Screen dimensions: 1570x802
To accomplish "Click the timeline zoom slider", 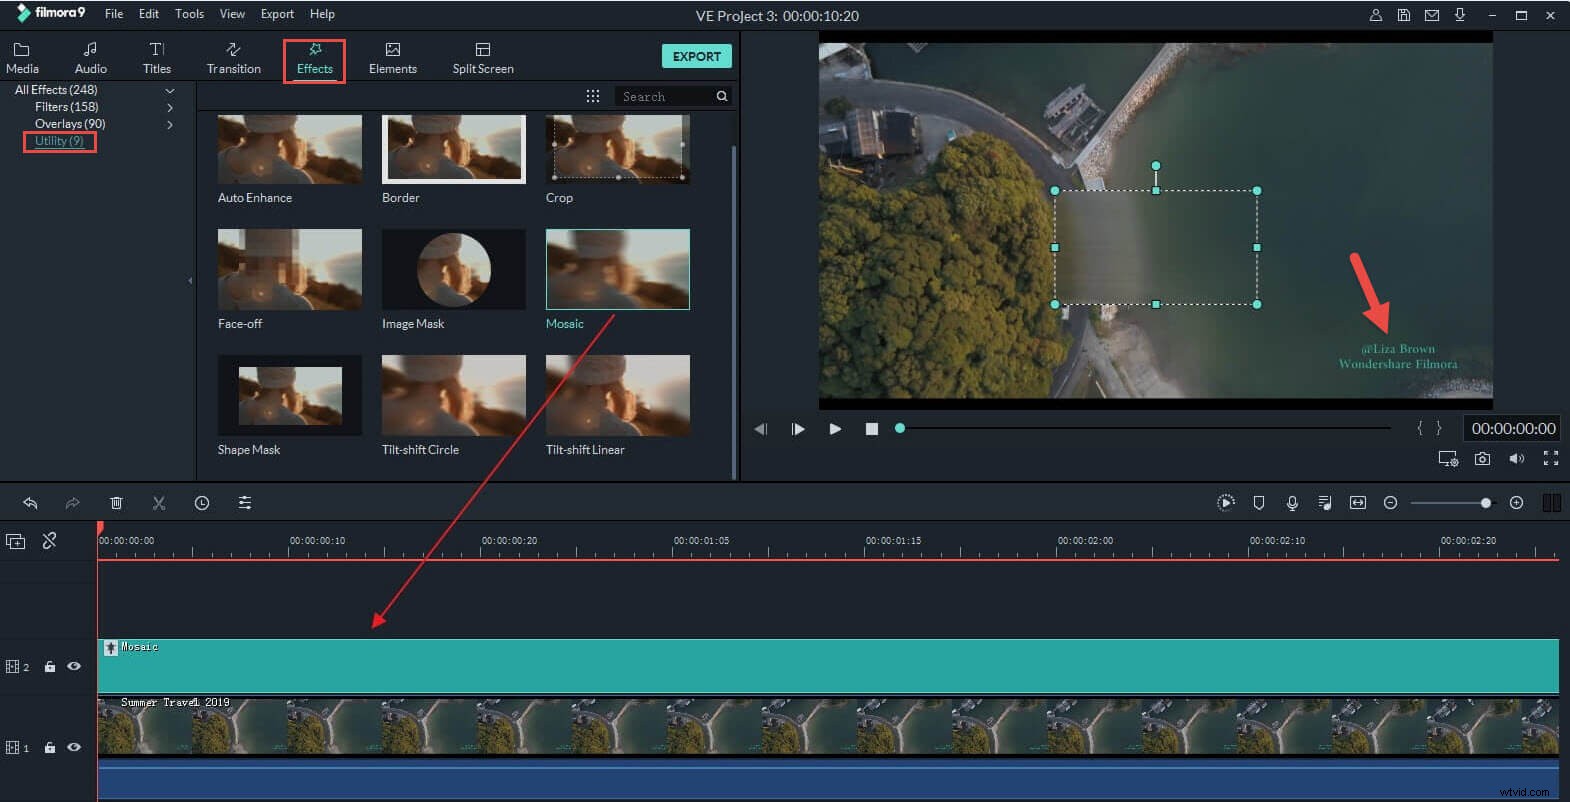I will (1452, 503).
